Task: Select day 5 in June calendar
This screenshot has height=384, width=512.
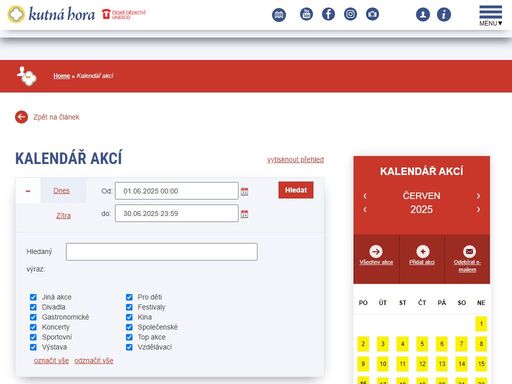Action: point(422,344)
